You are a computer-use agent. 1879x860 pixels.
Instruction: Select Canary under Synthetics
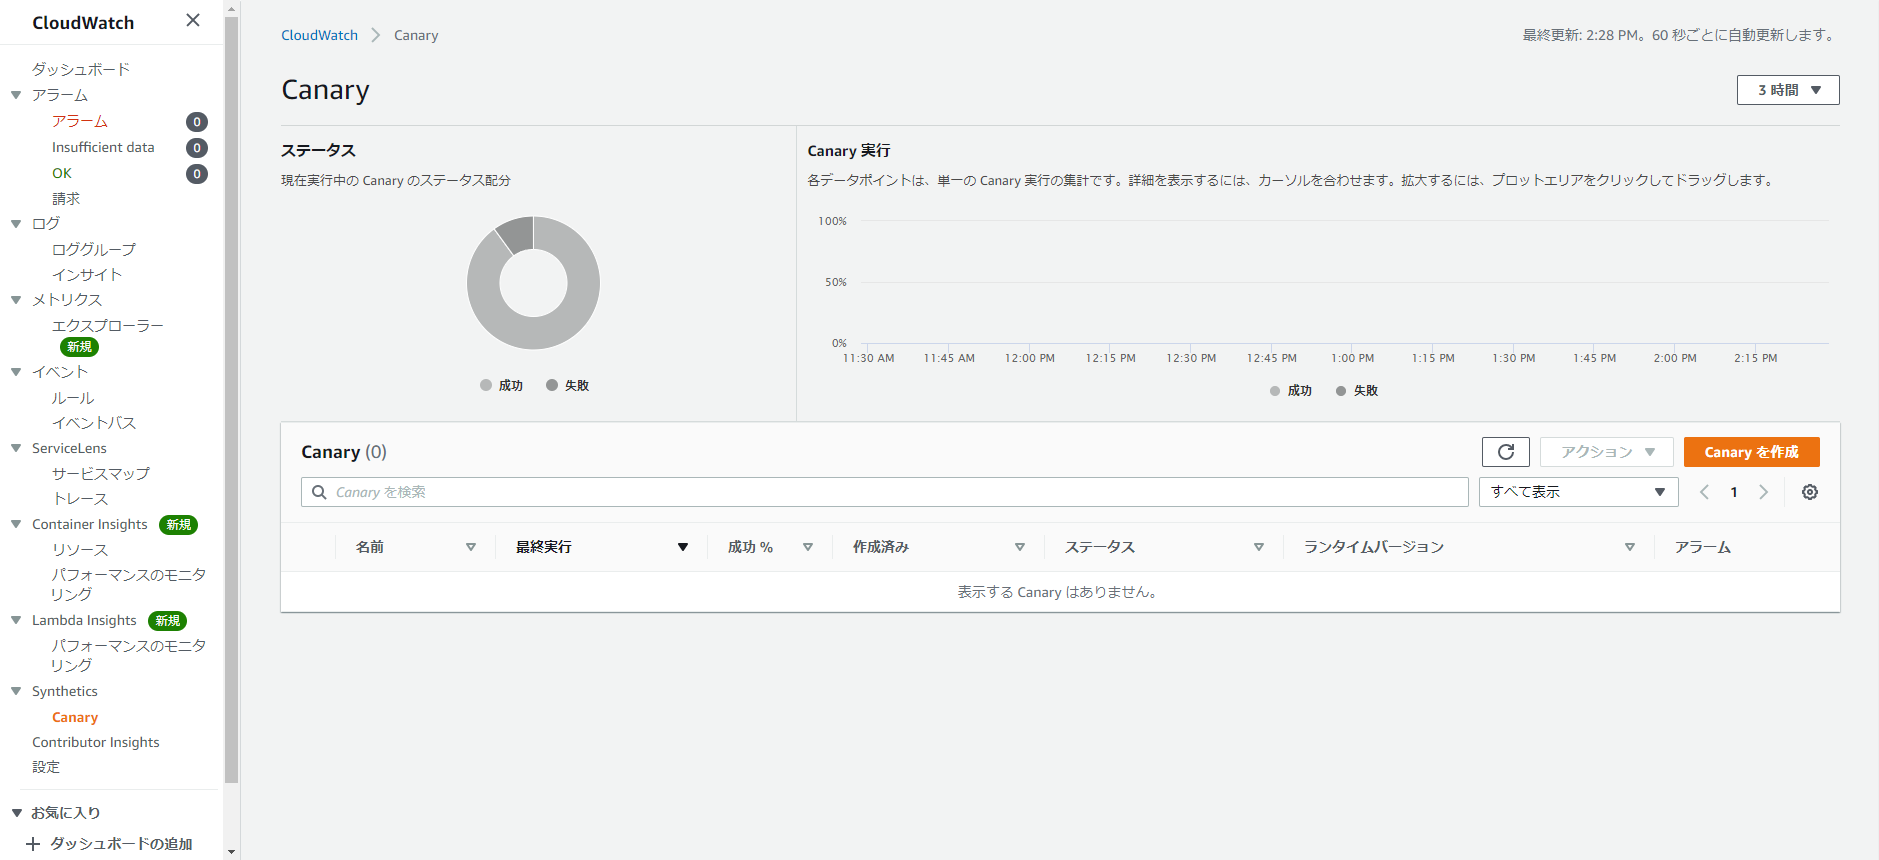point(75,717)
